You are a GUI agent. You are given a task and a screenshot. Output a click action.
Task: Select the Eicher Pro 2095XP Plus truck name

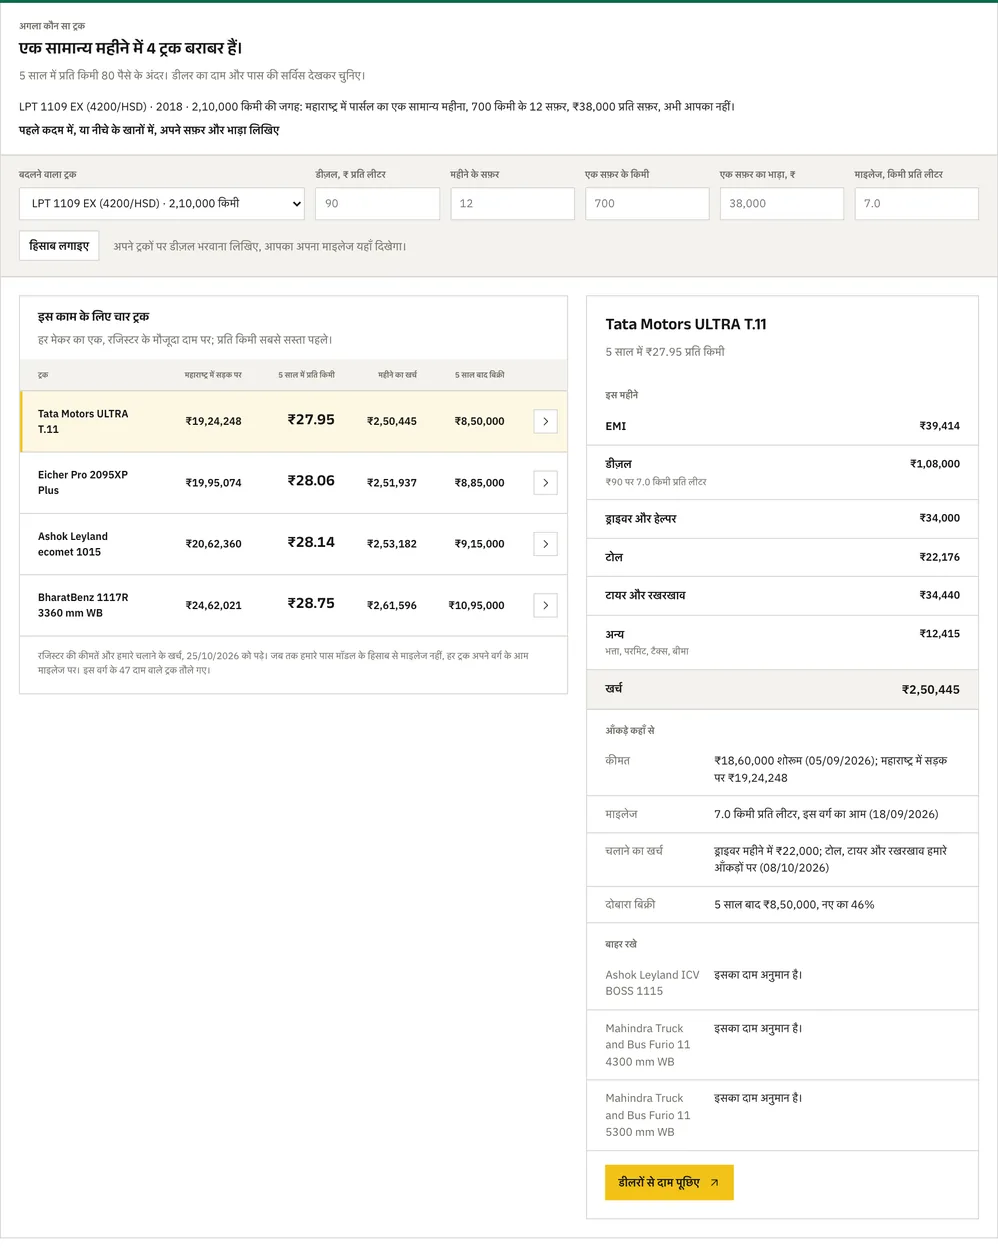[x=83, y=483]
